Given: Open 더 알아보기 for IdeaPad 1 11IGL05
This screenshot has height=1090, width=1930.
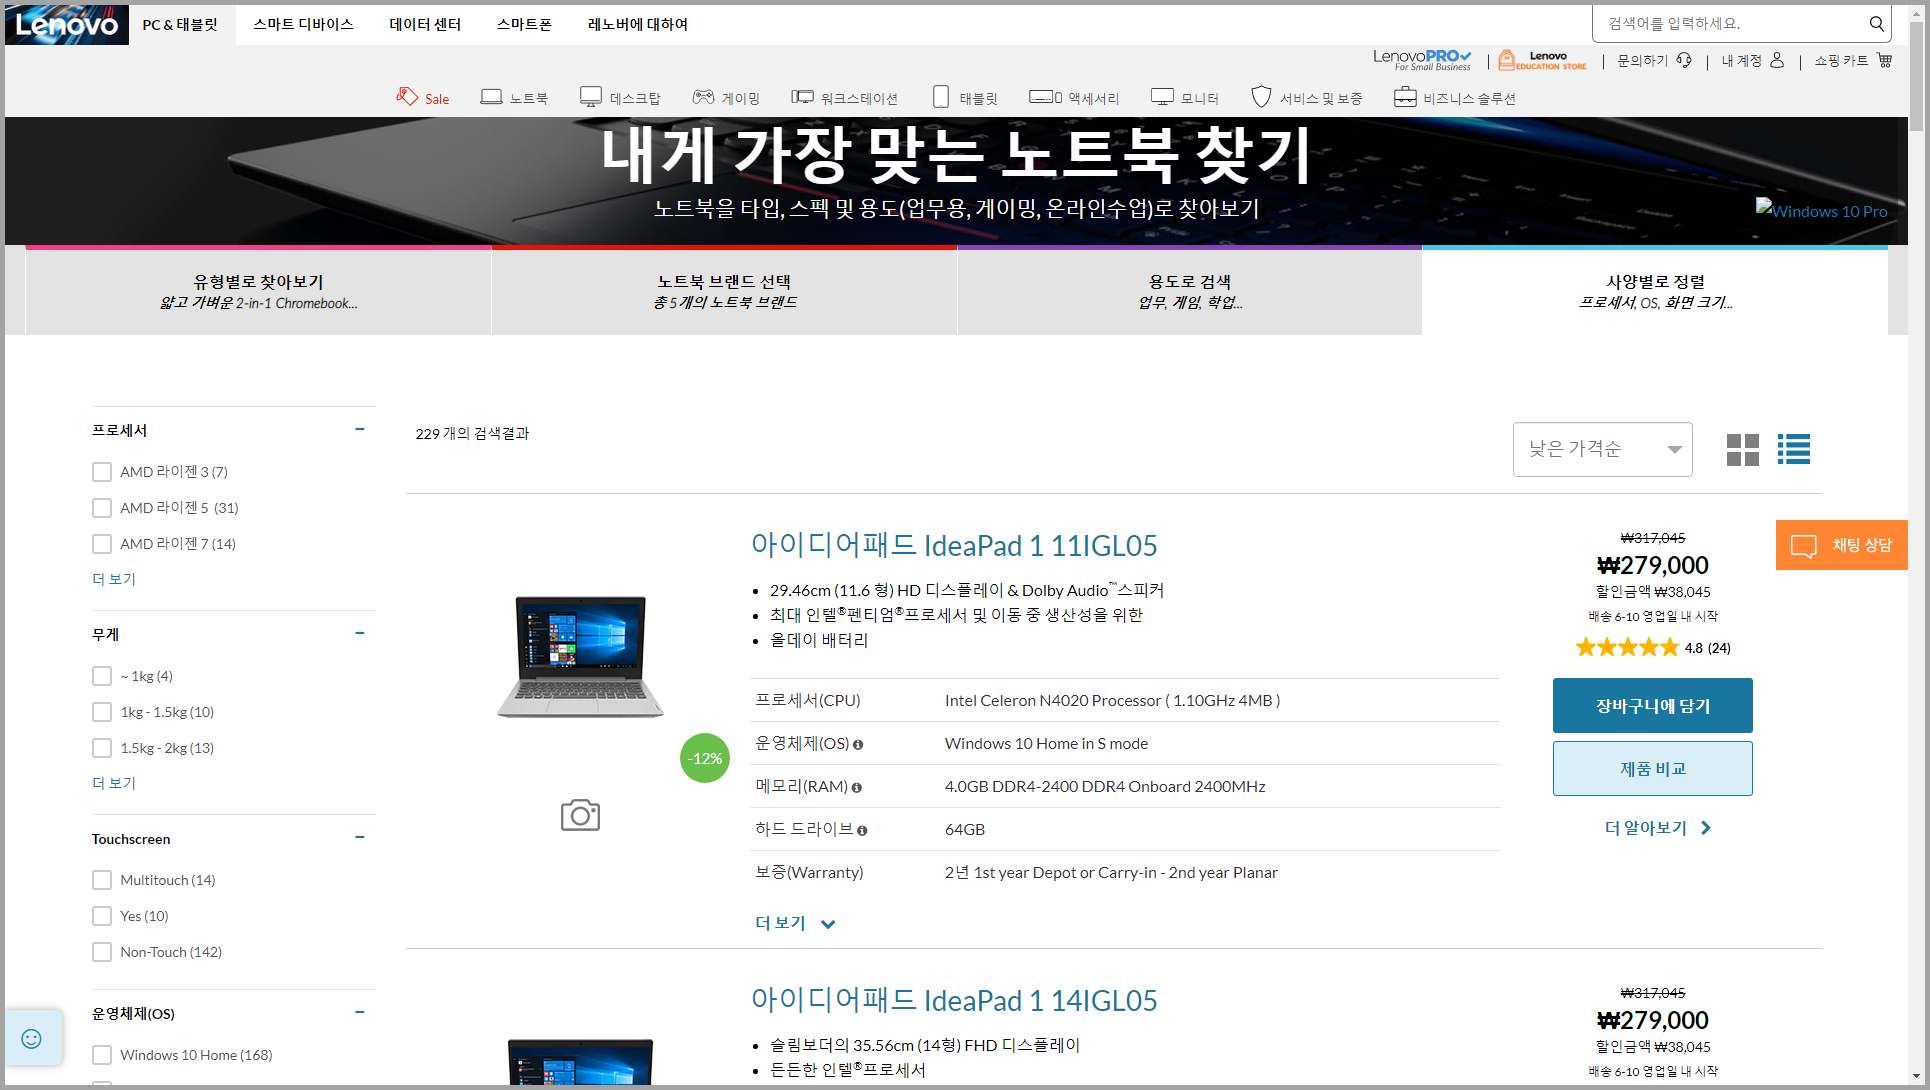Looking at the screenshot, I should coord(1658,828).
